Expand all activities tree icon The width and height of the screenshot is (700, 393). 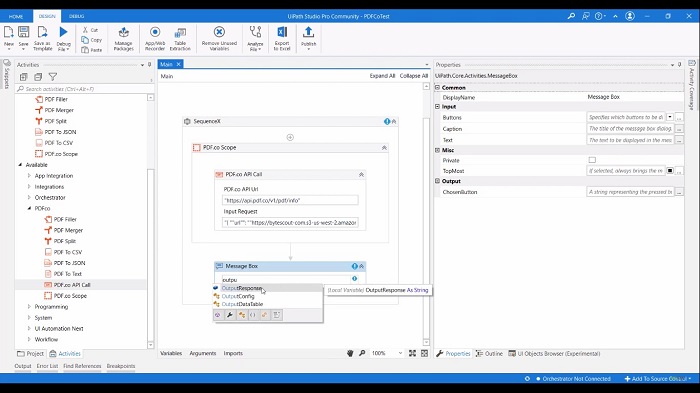[x=24, y=77]
